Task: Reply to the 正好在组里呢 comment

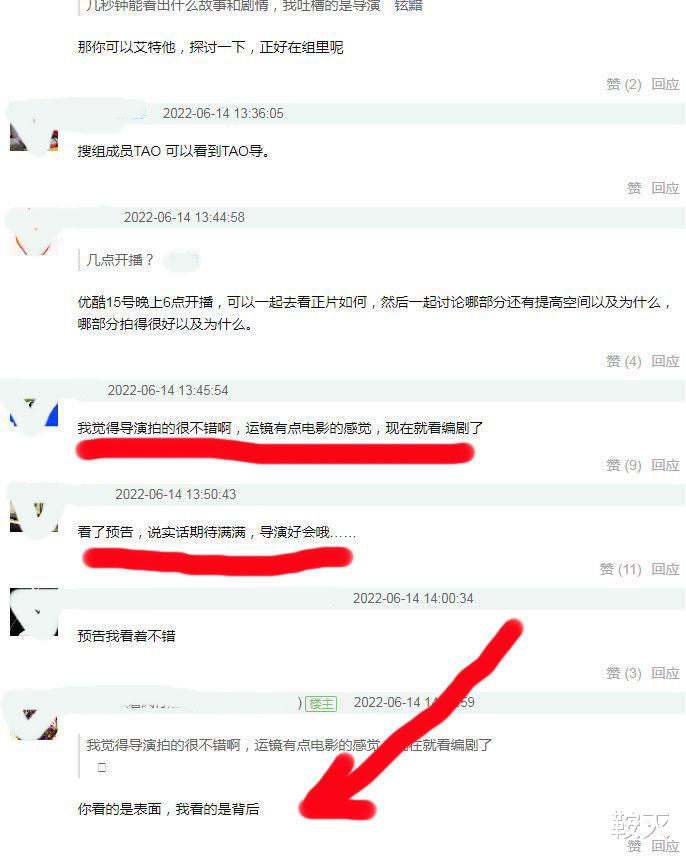Action: [x=665, y=84]
